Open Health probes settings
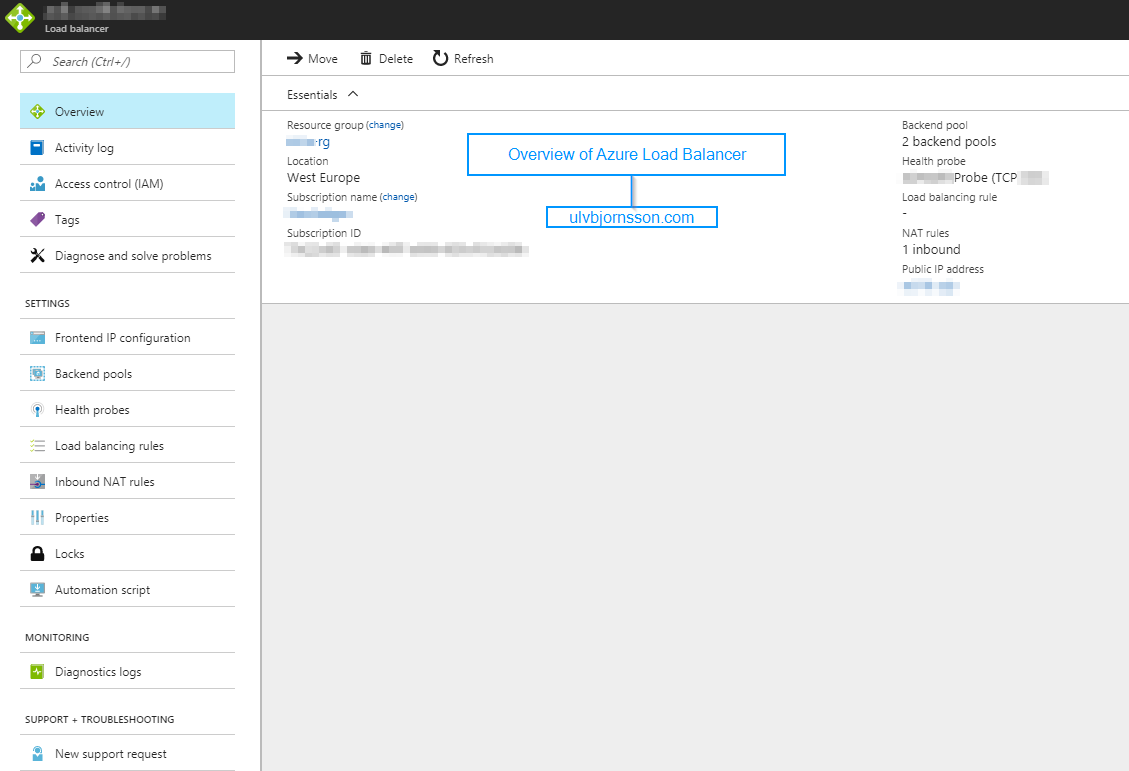This screenshot has height=771, width=1129. click(127, 410)
